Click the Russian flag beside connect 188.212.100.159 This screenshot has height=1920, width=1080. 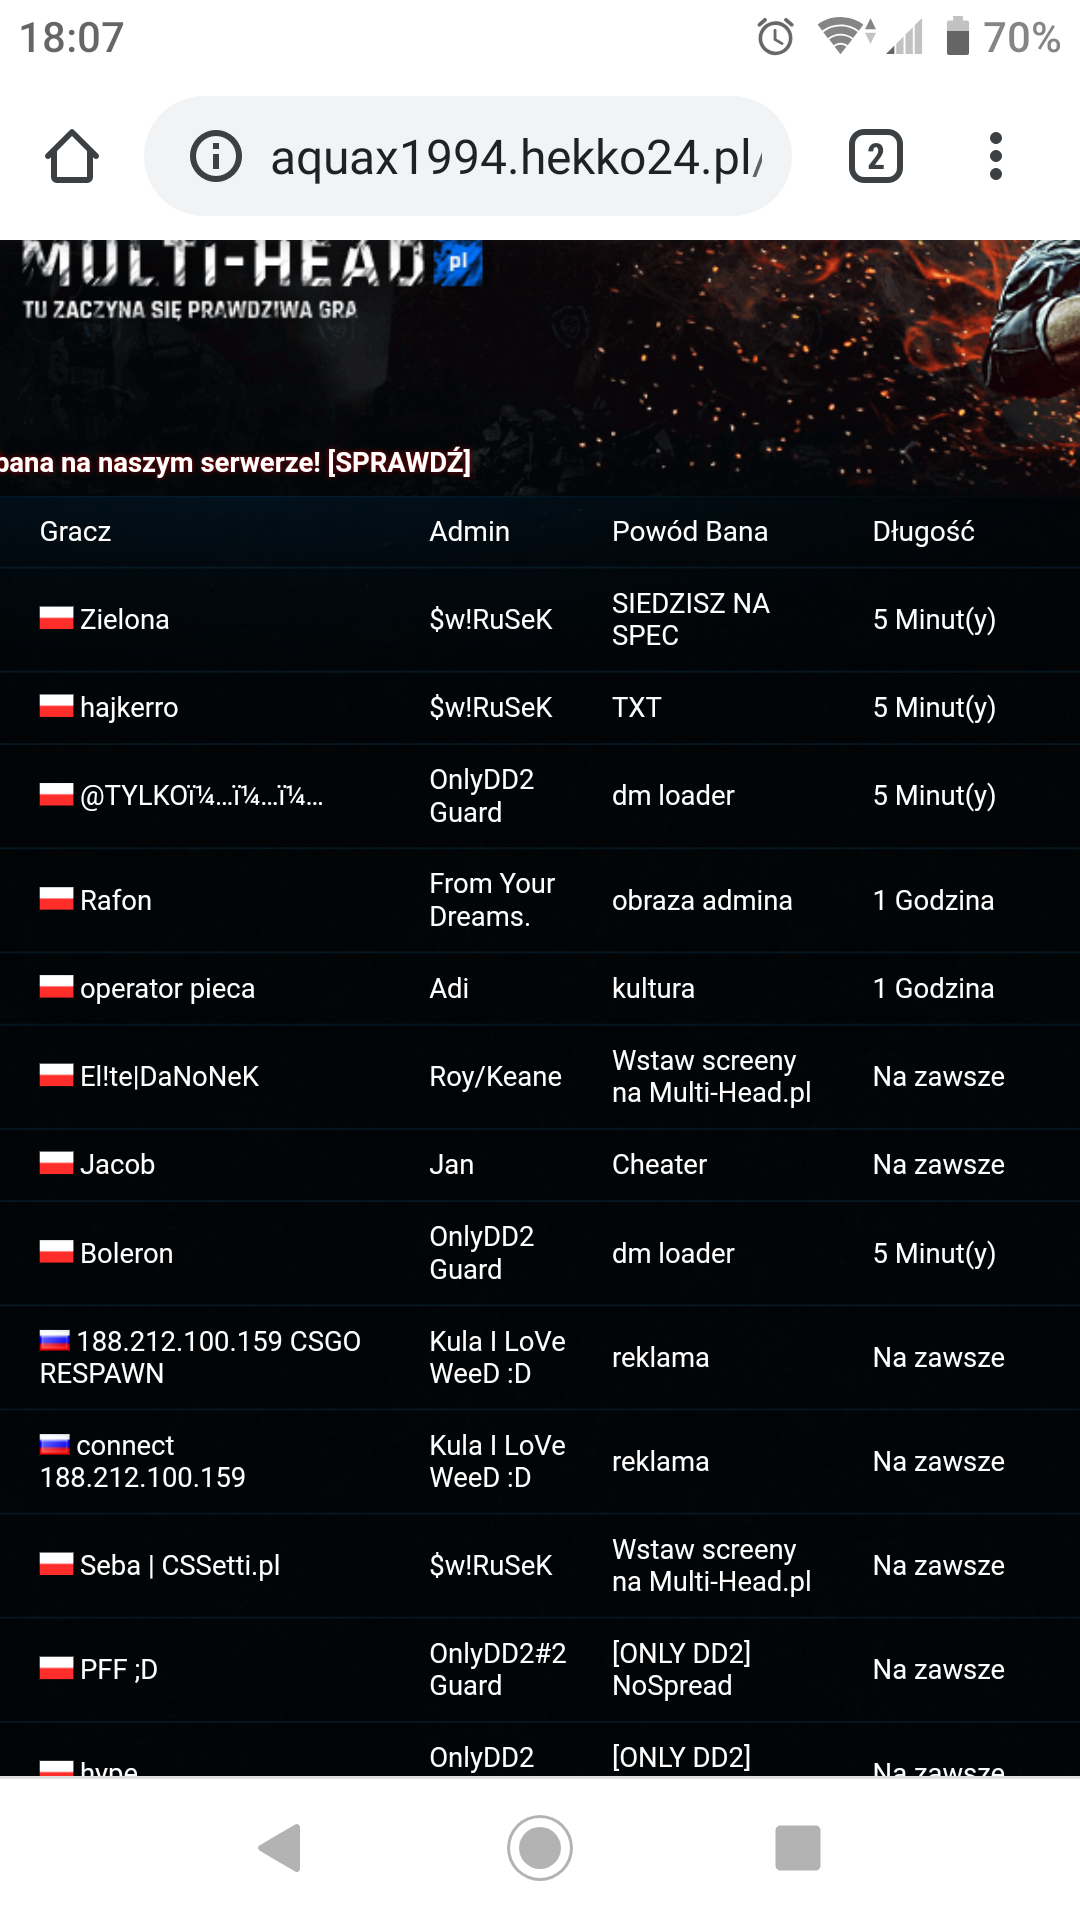pyautogui.click(x=55, y=1445)
